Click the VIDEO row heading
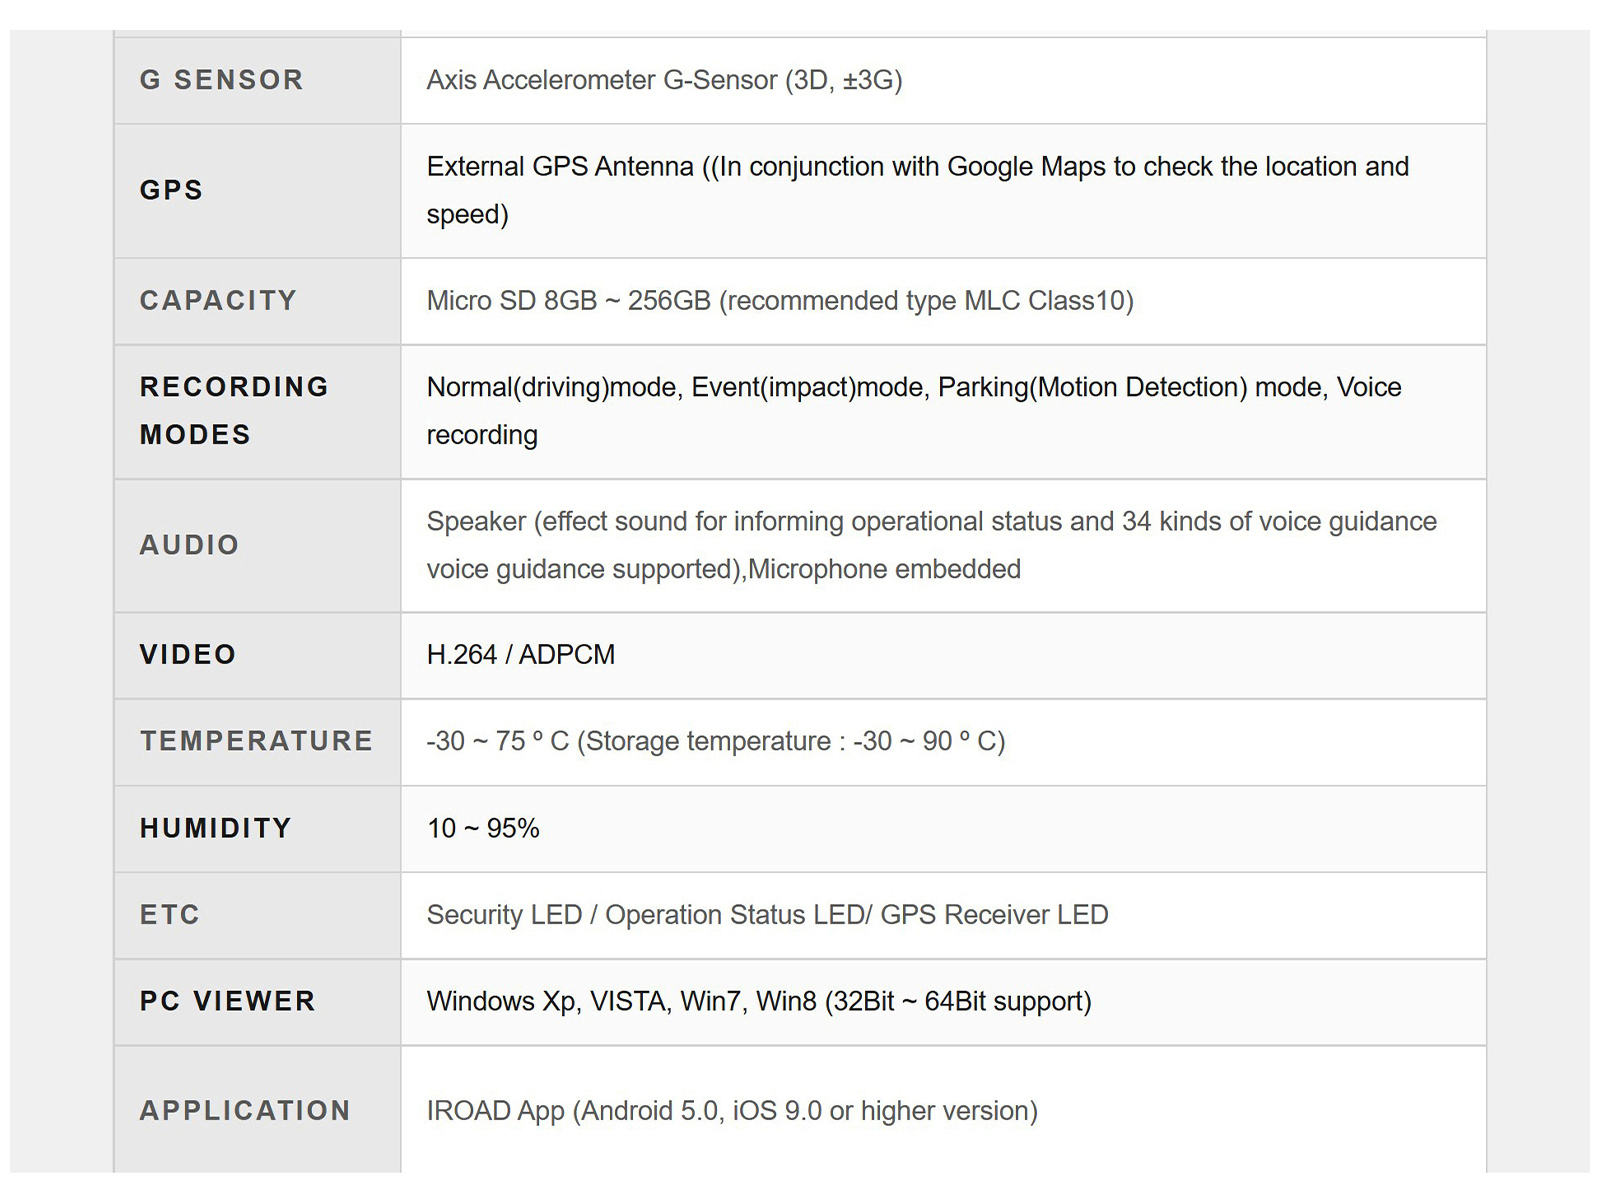1600x1200 pixels. coord(188,654)
